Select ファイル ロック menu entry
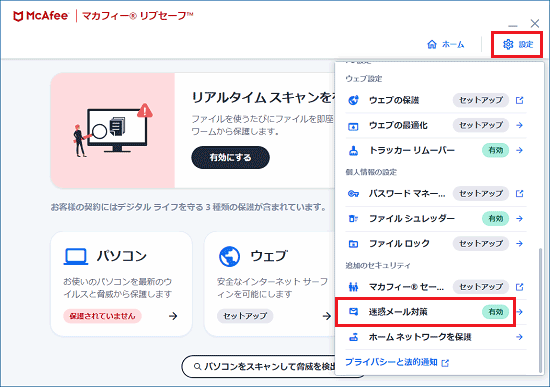550x387 pixels. 436,243
